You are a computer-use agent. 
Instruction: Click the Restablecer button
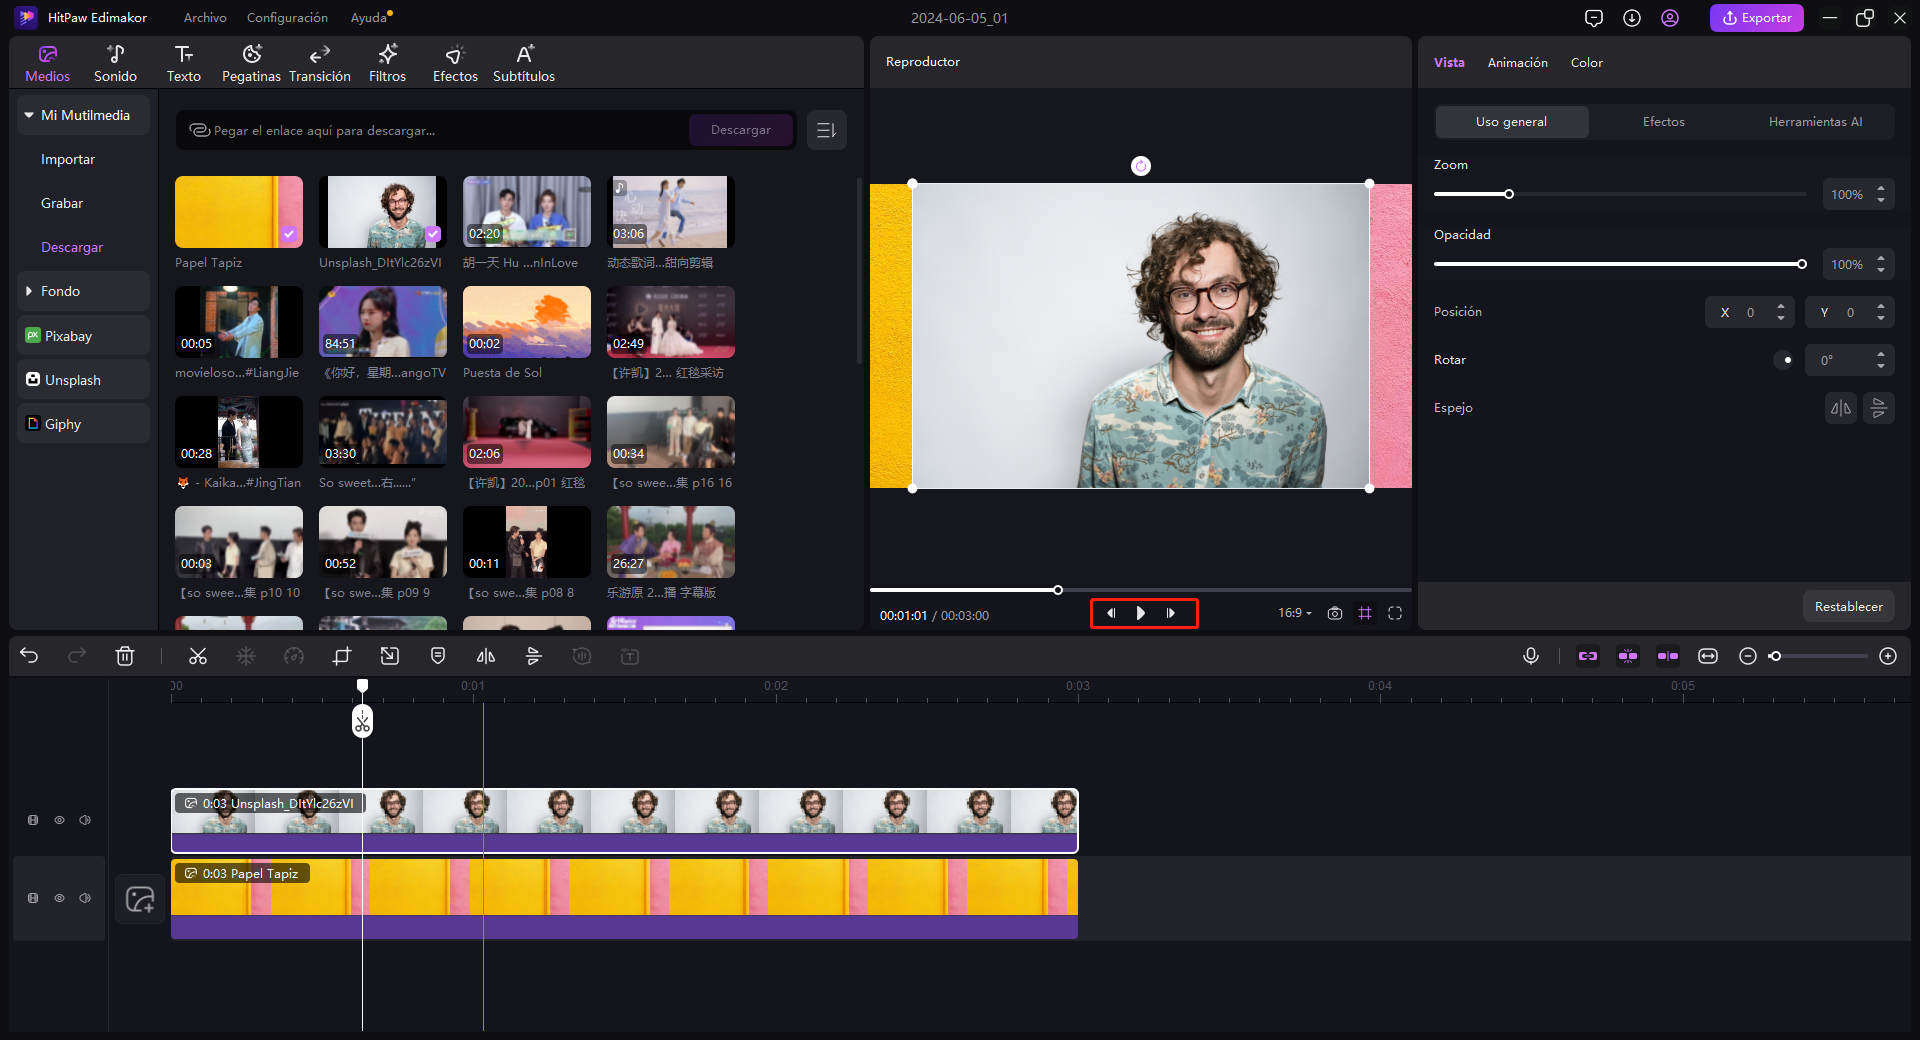(1848, 606)
